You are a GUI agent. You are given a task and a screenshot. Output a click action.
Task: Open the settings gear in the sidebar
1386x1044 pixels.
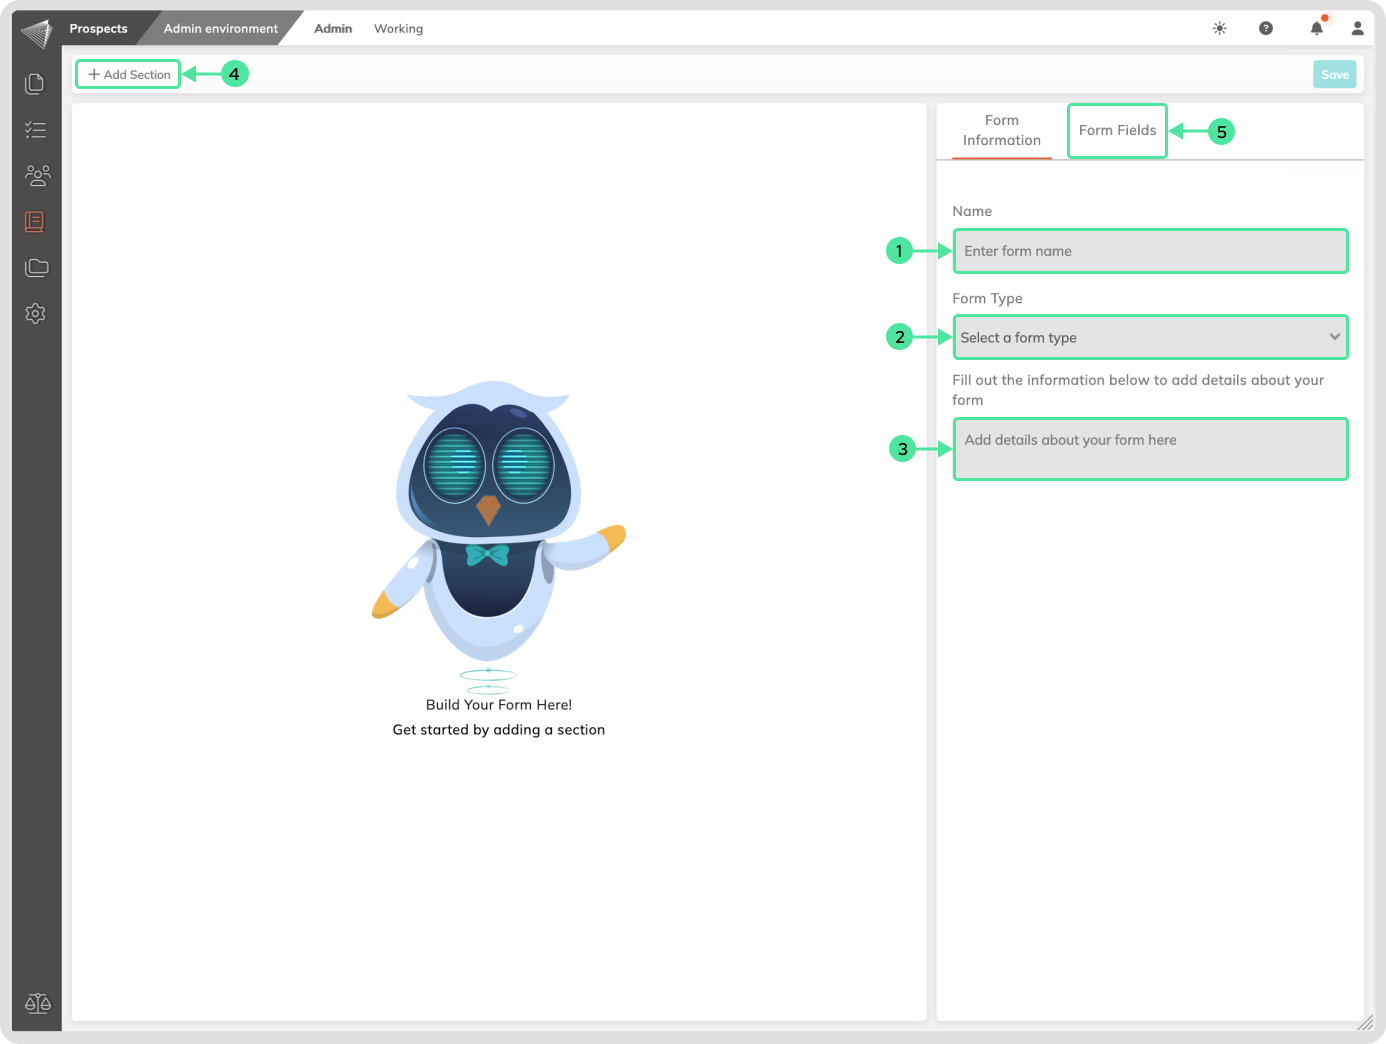[x=35, y=314]
